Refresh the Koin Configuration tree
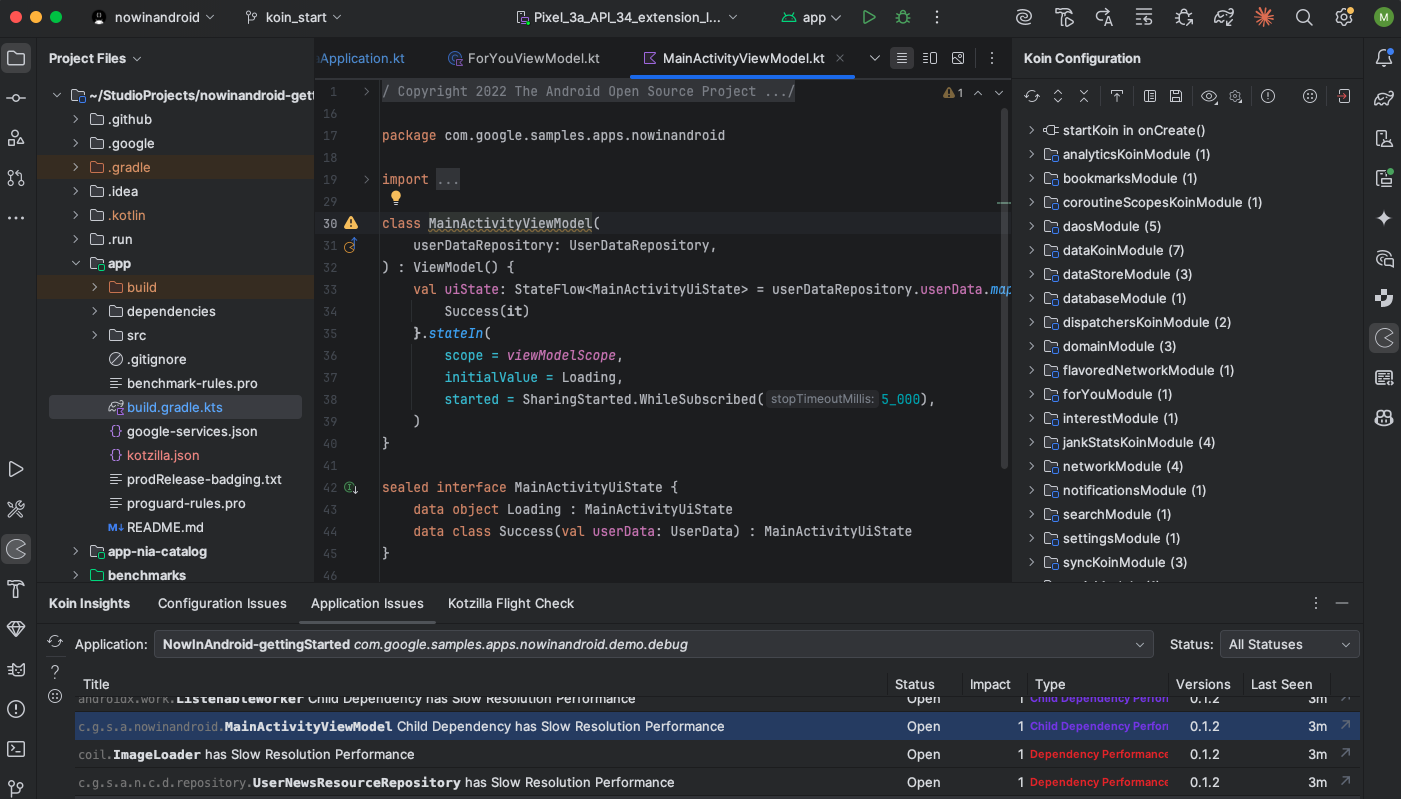Image resolution: width=1401 pixels, height=799 pixels. pyautogui.click(x=1032, y=96)
